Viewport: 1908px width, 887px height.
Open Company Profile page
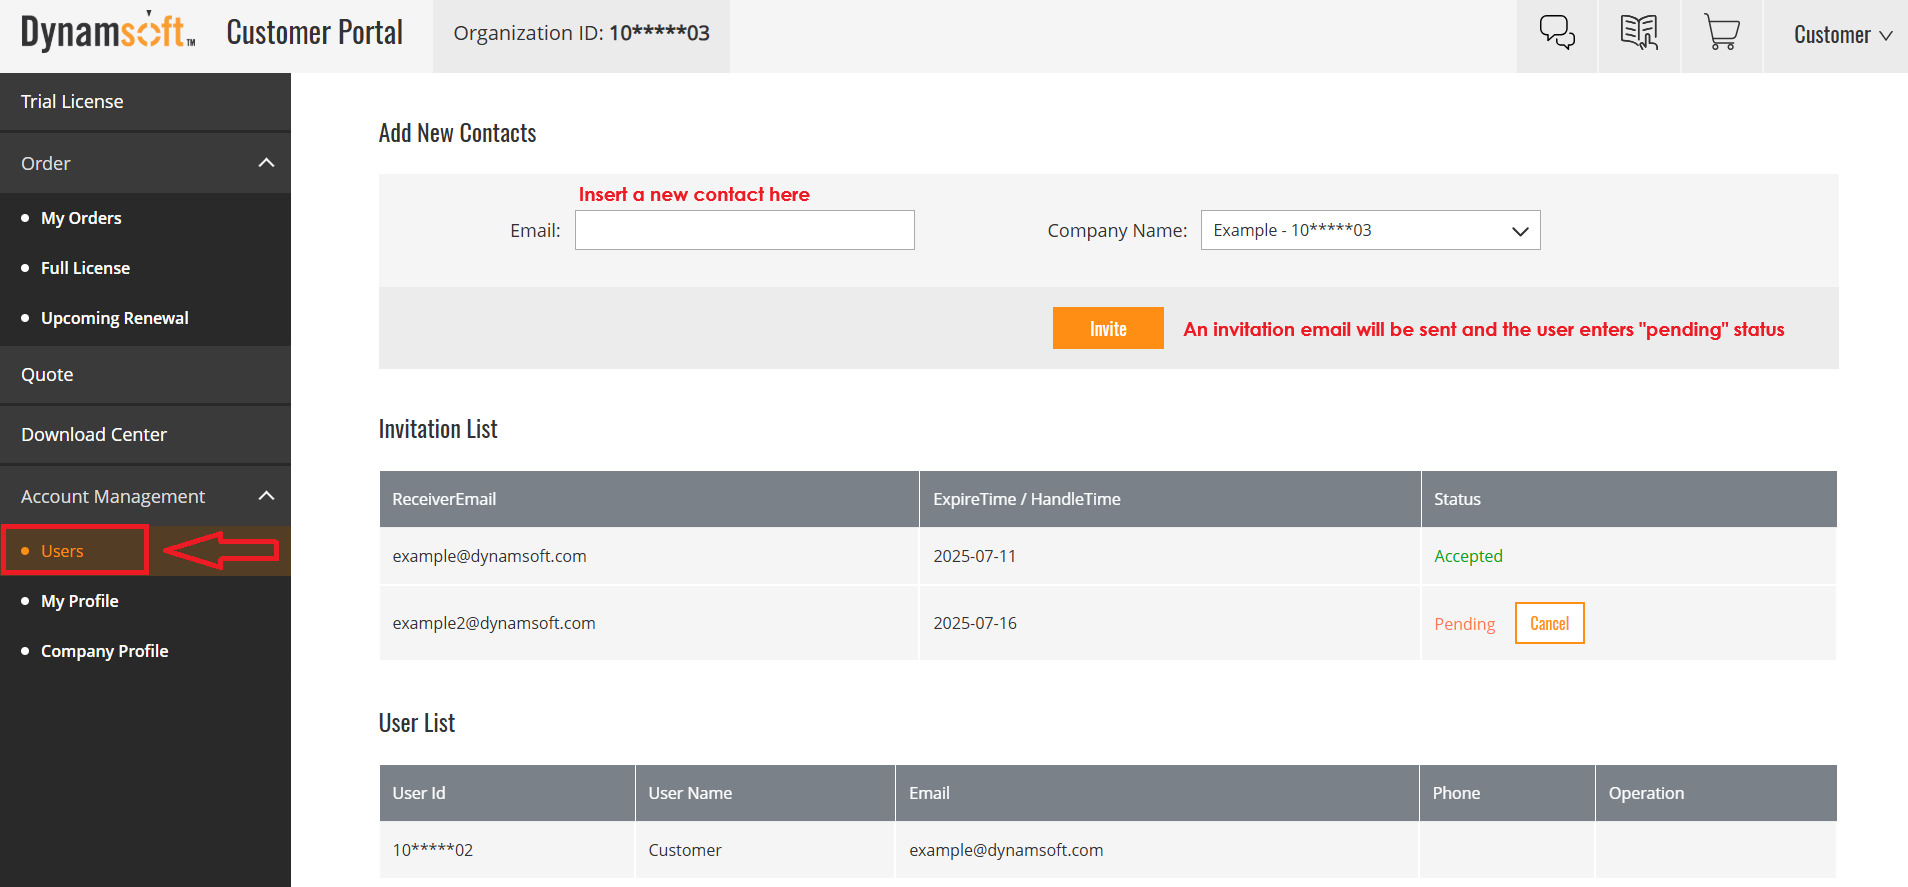(x=104, y=651)
